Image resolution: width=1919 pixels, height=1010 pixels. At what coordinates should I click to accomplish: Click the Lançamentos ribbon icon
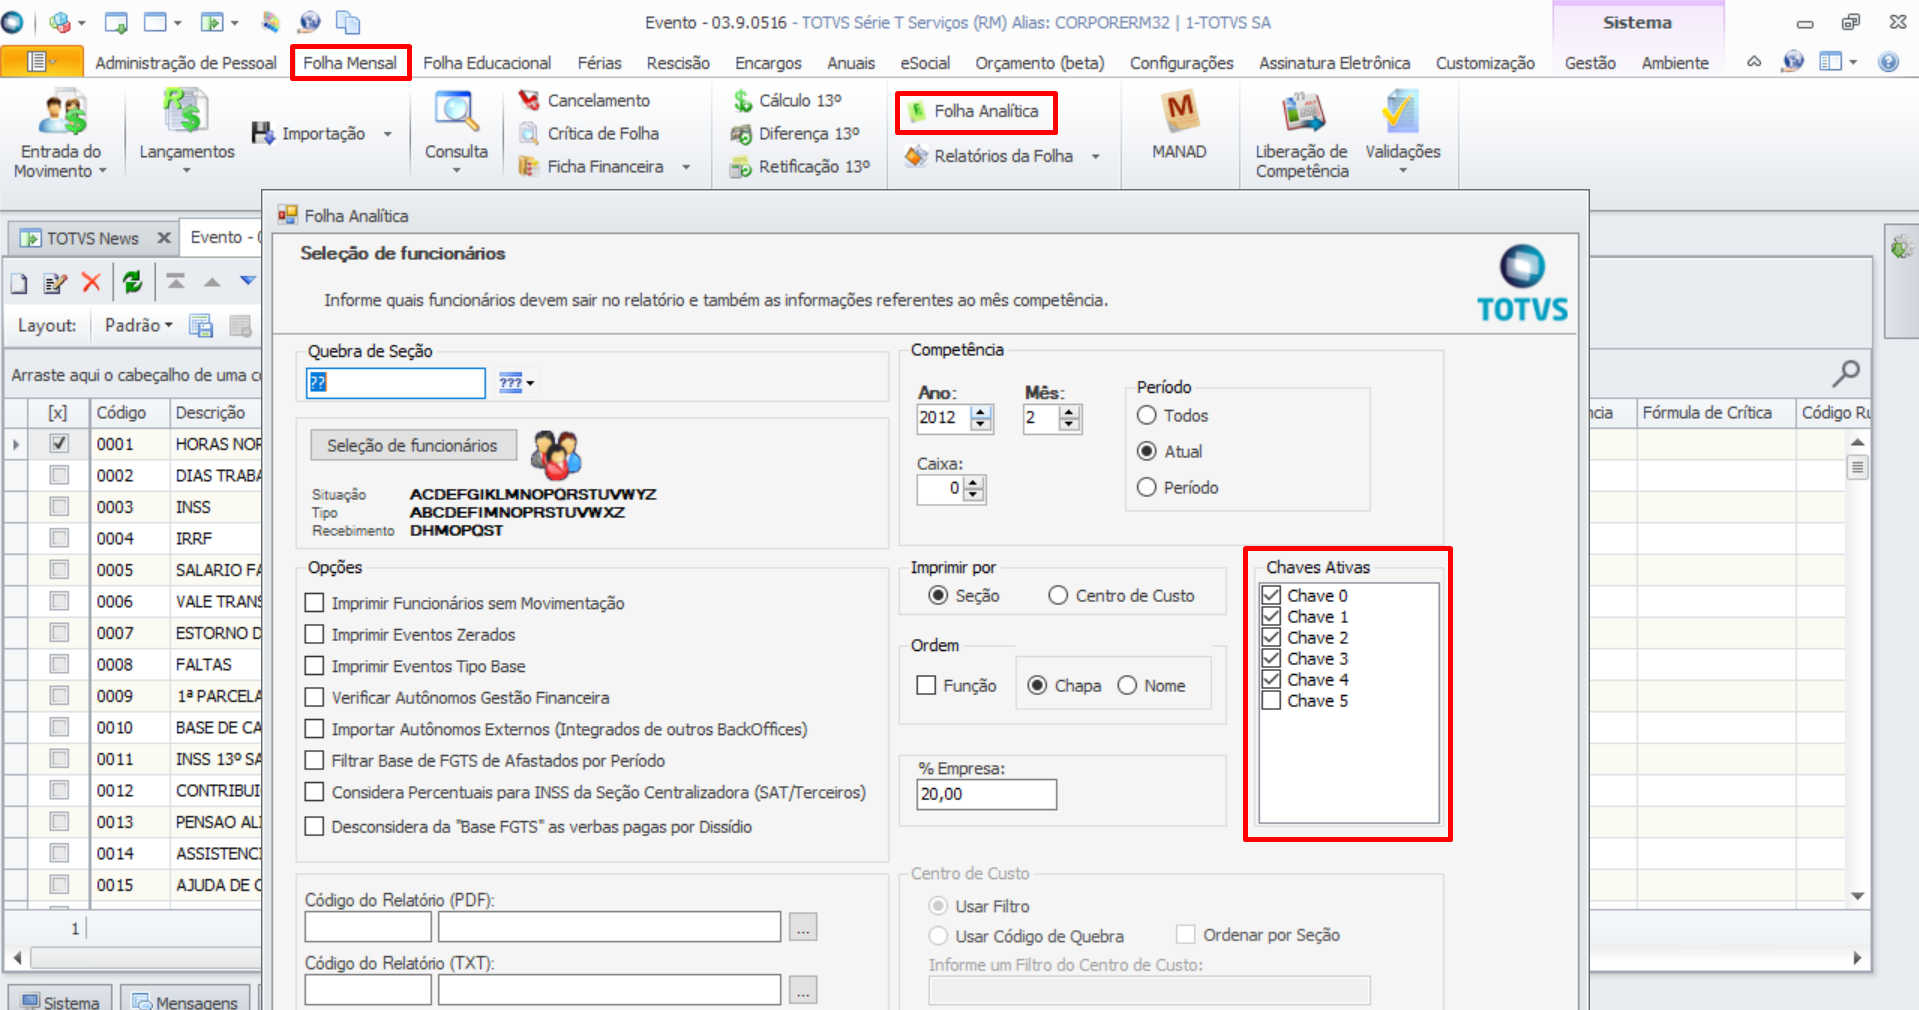(186, 112)
